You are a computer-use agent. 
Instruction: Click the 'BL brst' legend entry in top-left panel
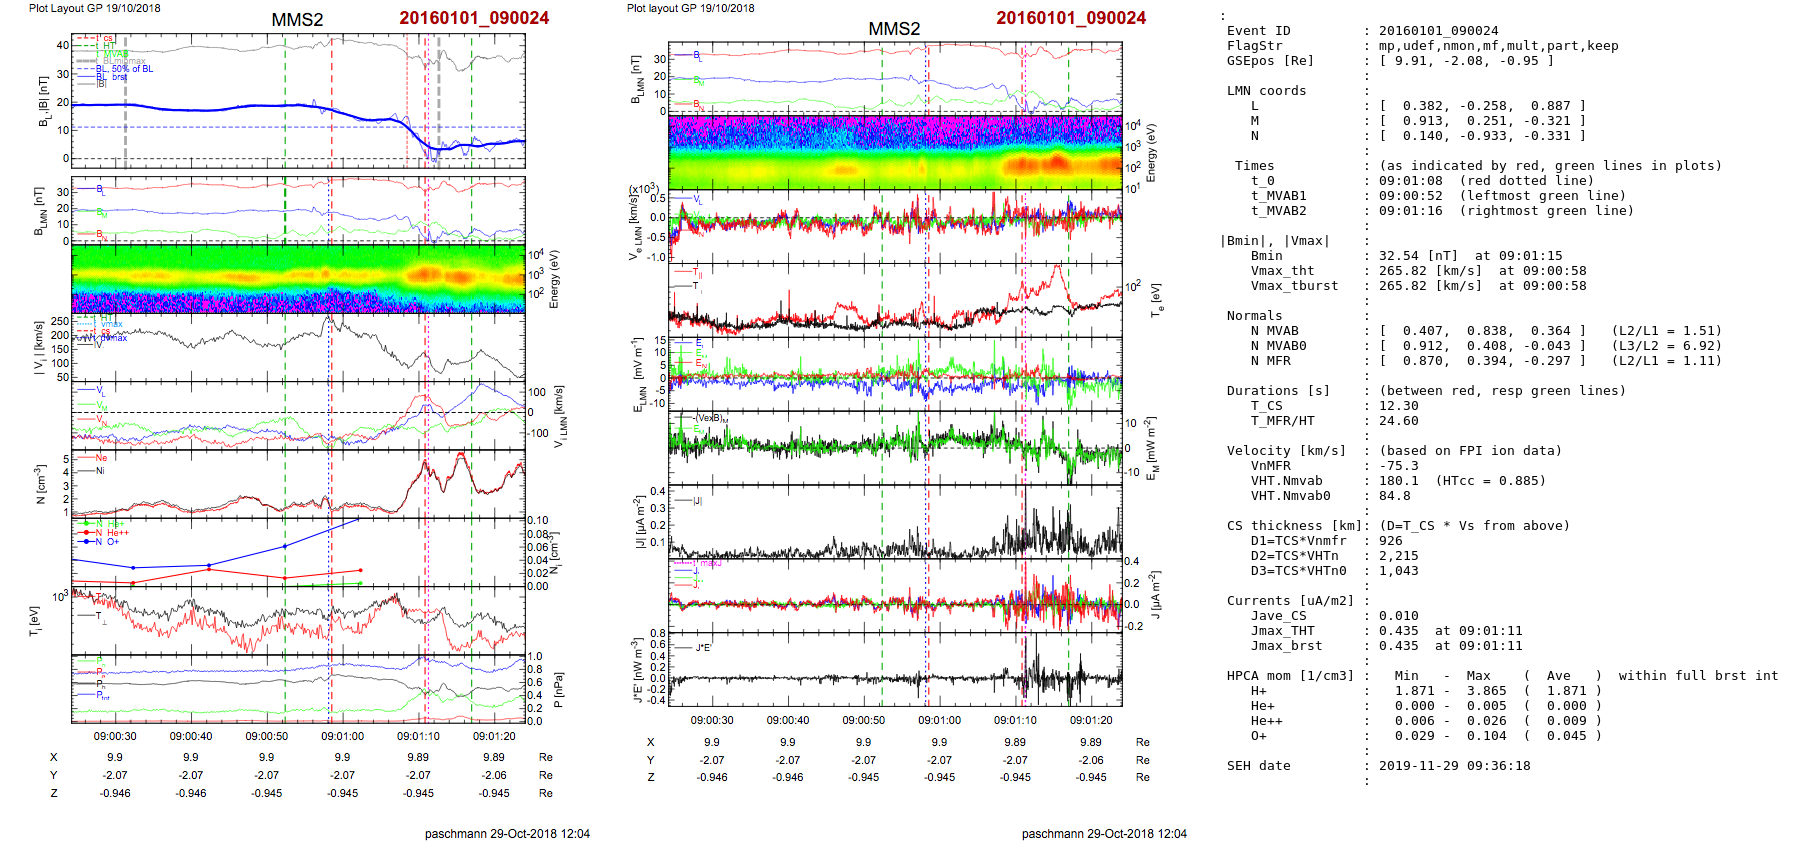click(116, 77)
